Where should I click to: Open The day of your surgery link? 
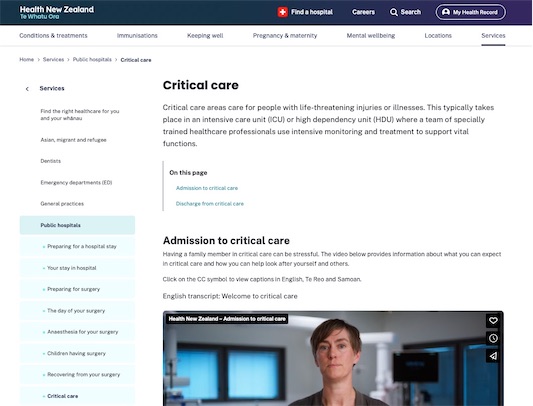coord(76,310)
